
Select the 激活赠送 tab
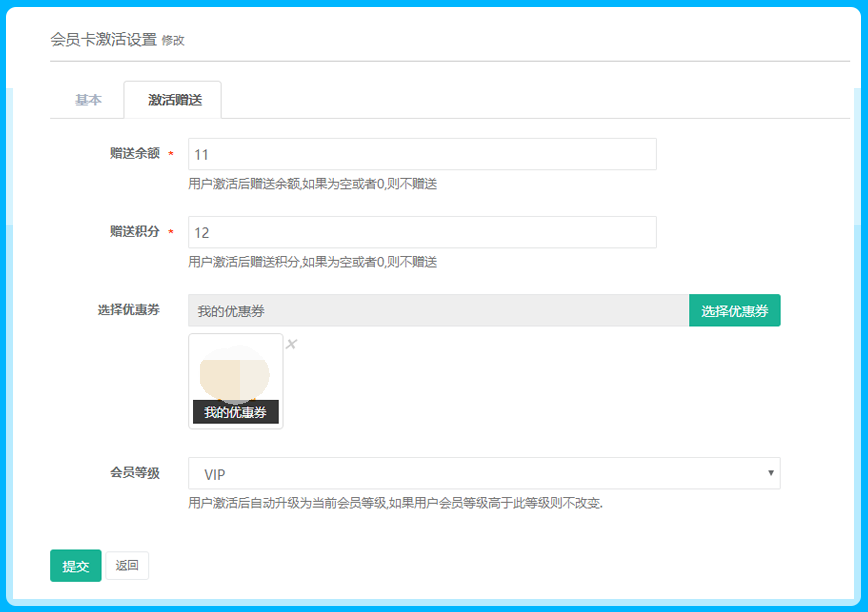coord(173,100)
